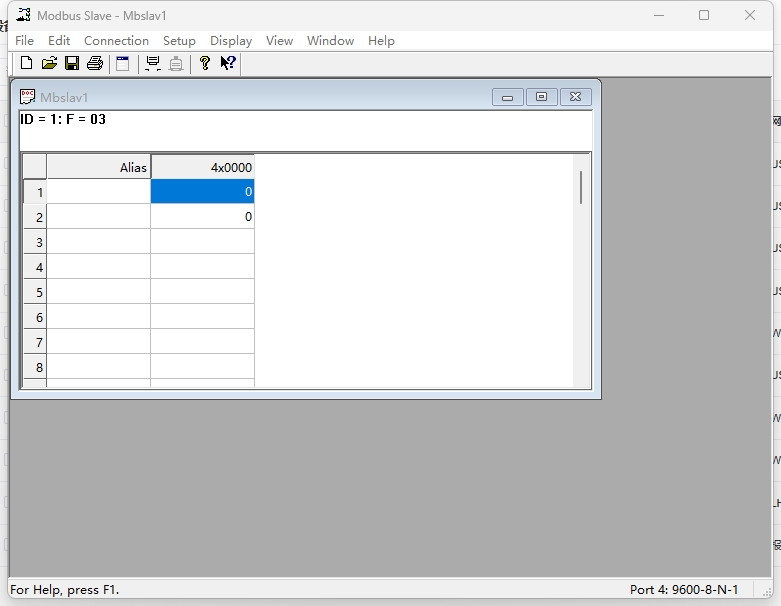Open the Display menu
The image size is (781, 606).
(x=231, y=41)
